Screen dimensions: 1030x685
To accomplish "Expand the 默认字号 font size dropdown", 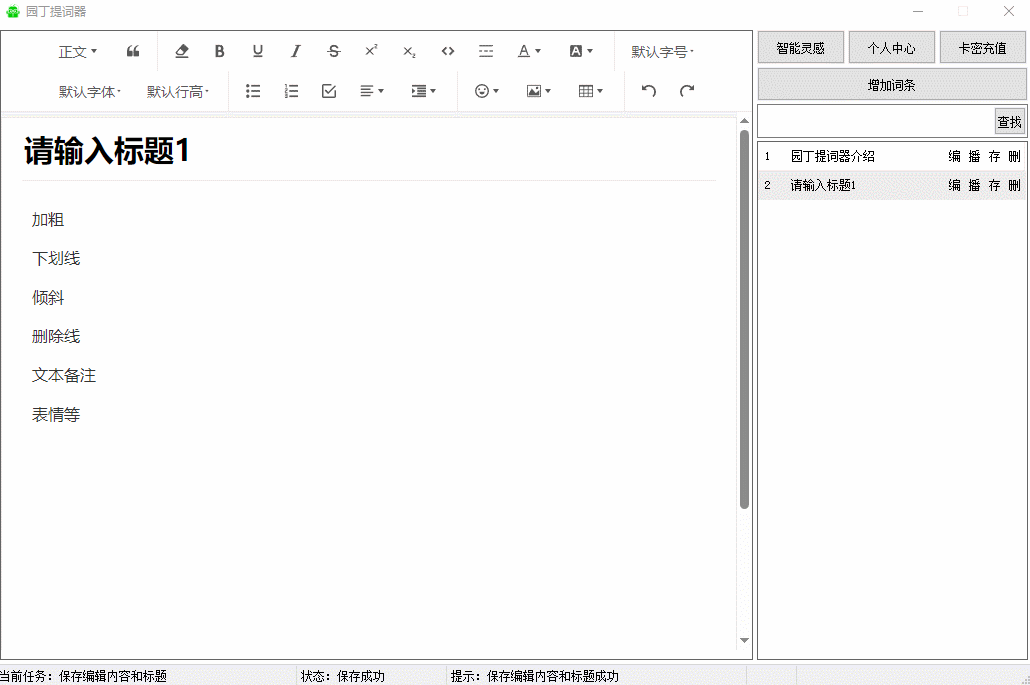I will 662,52.
